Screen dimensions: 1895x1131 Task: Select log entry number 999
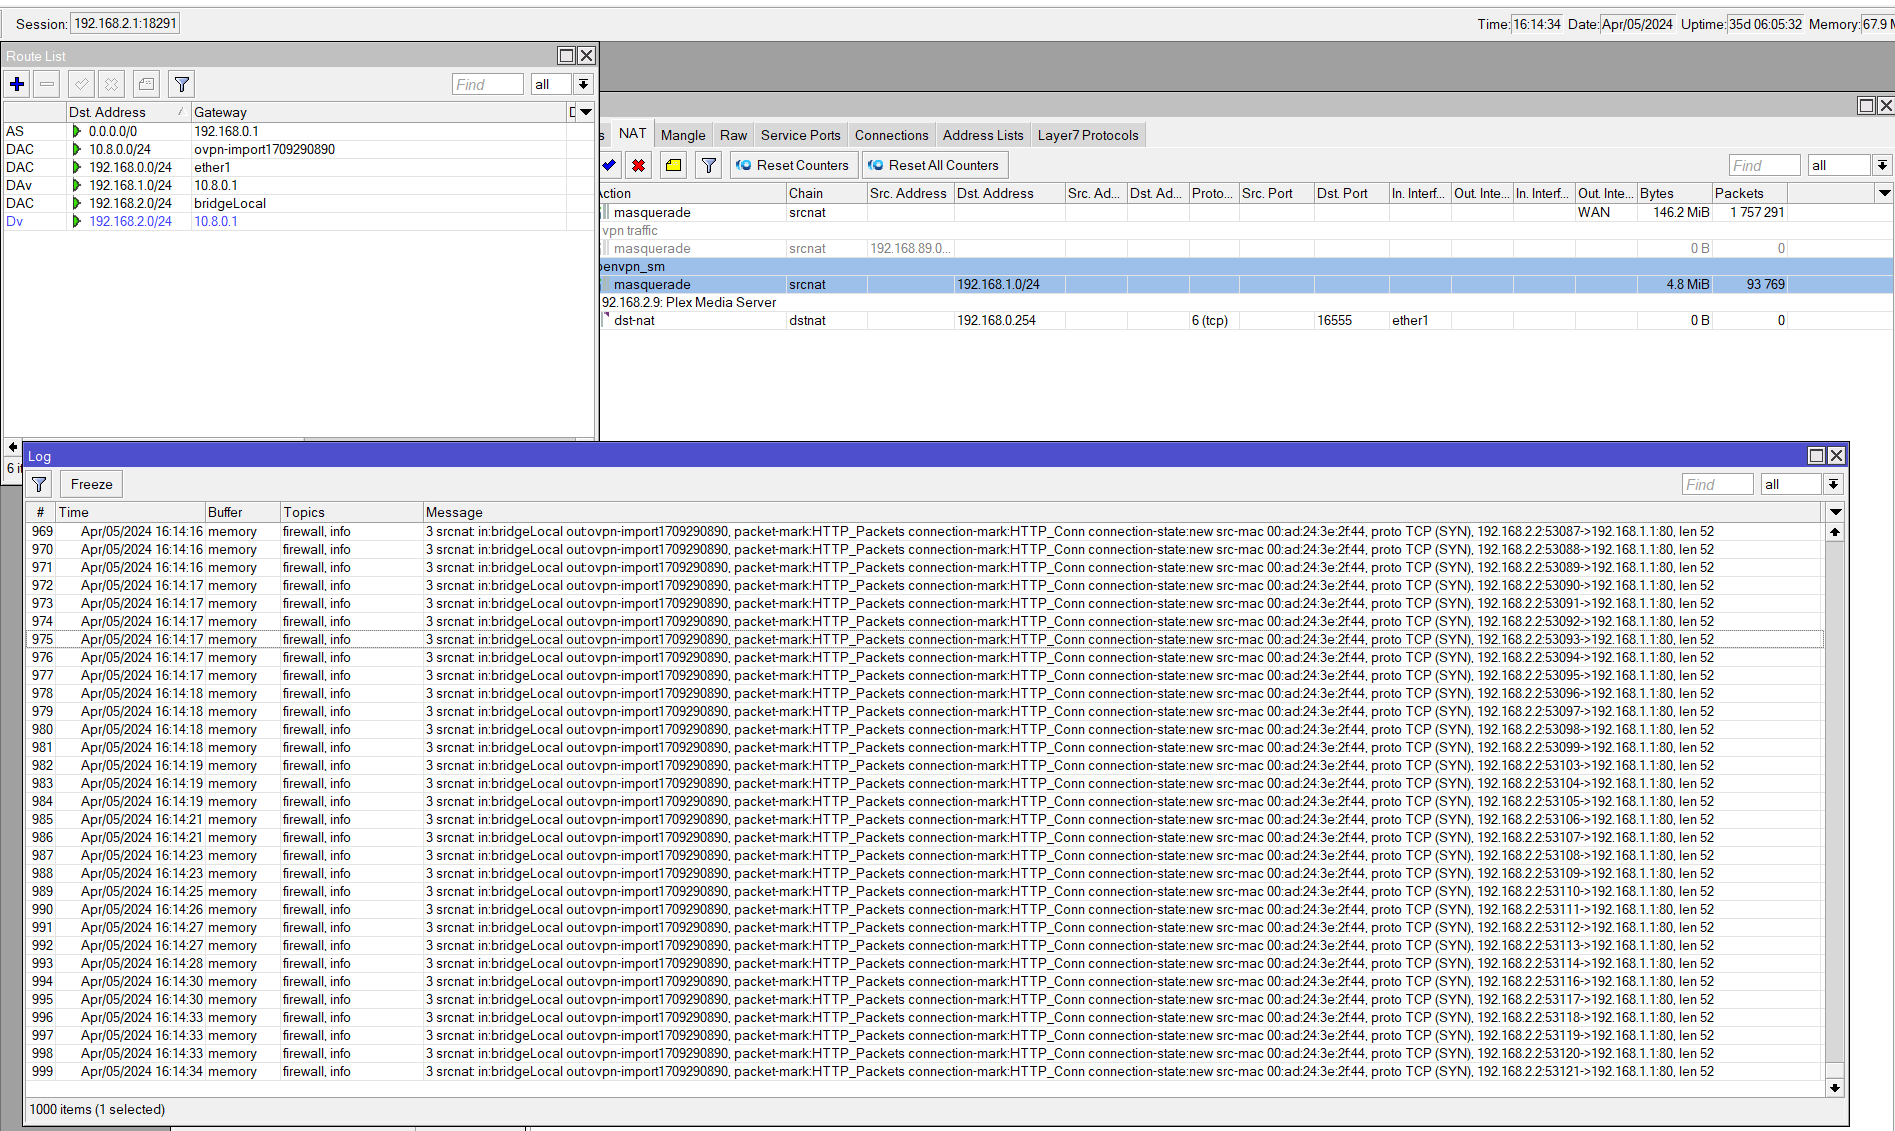pos(925,1071)
